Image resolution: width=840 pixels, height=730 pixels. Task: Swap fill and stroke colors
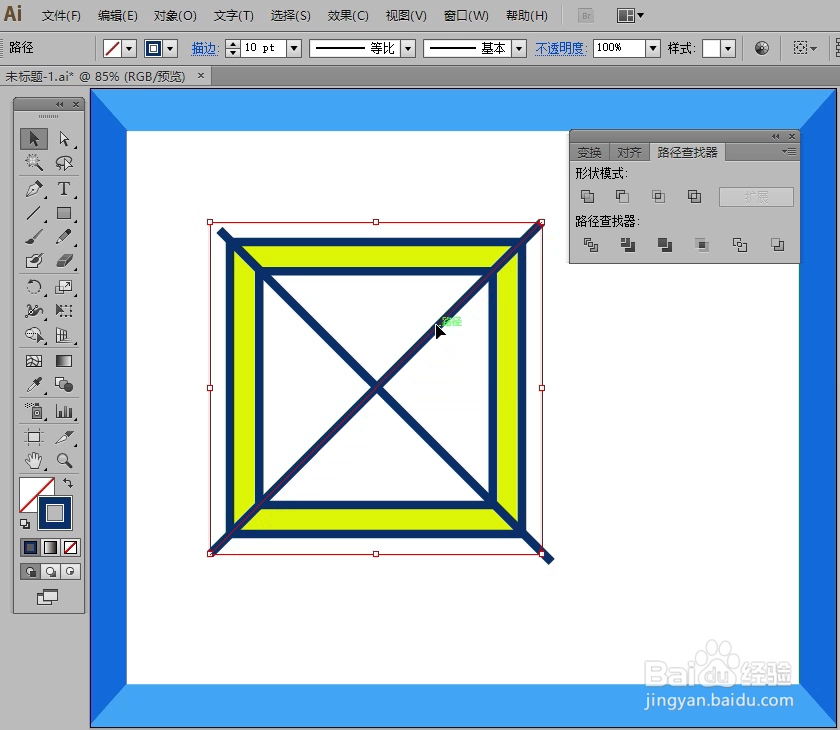tap(68, 483)
